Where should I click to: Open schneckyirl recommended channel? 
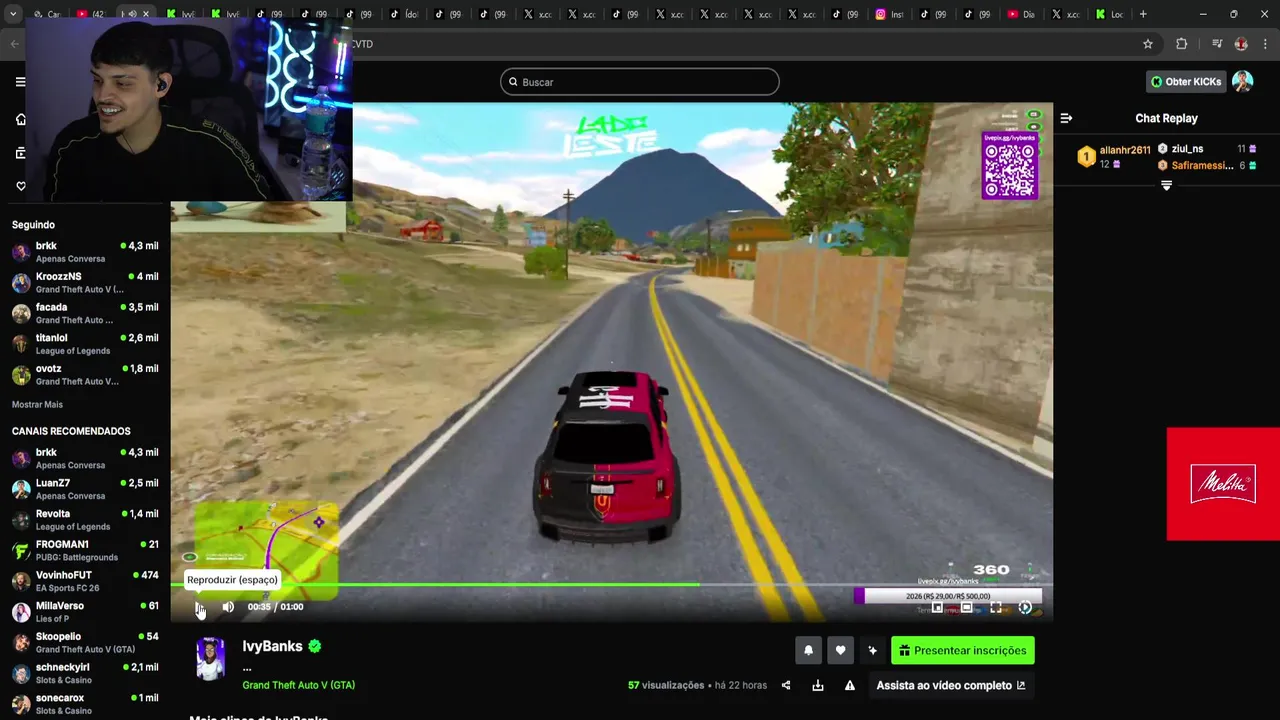tap(85, 673)
